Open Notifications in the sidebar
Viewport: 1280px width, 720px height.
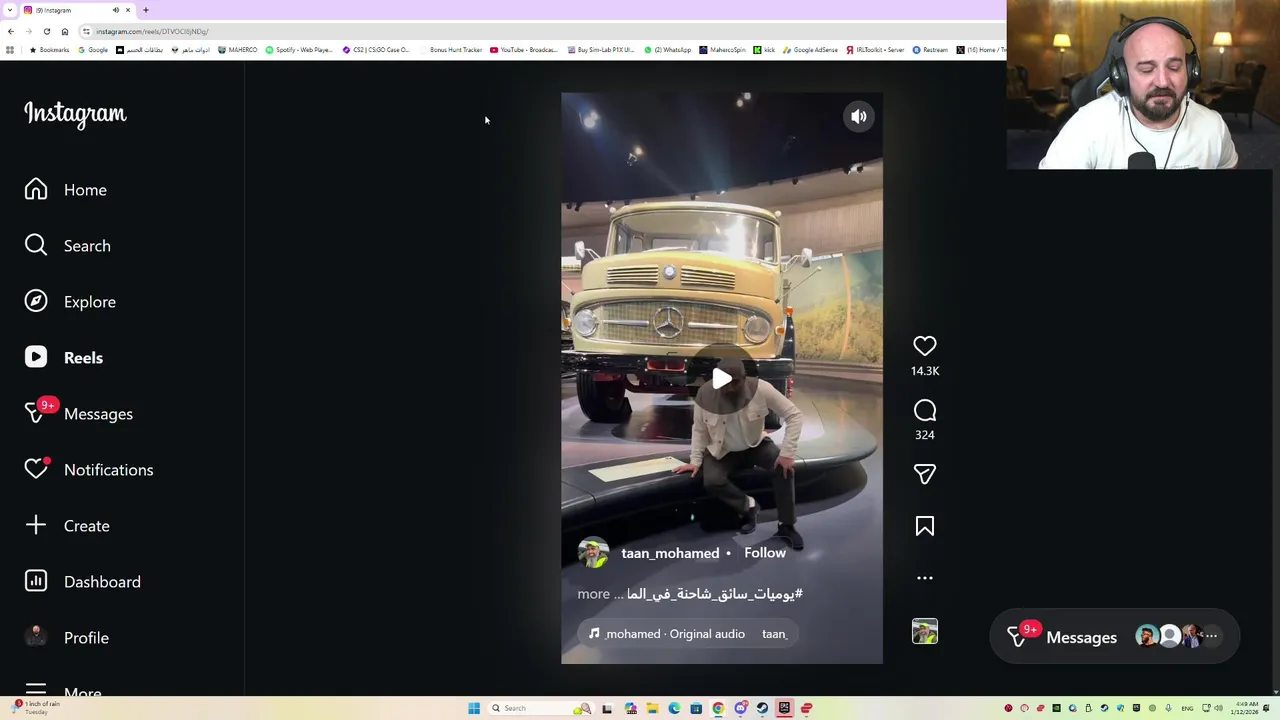click(x=89, y=470)
